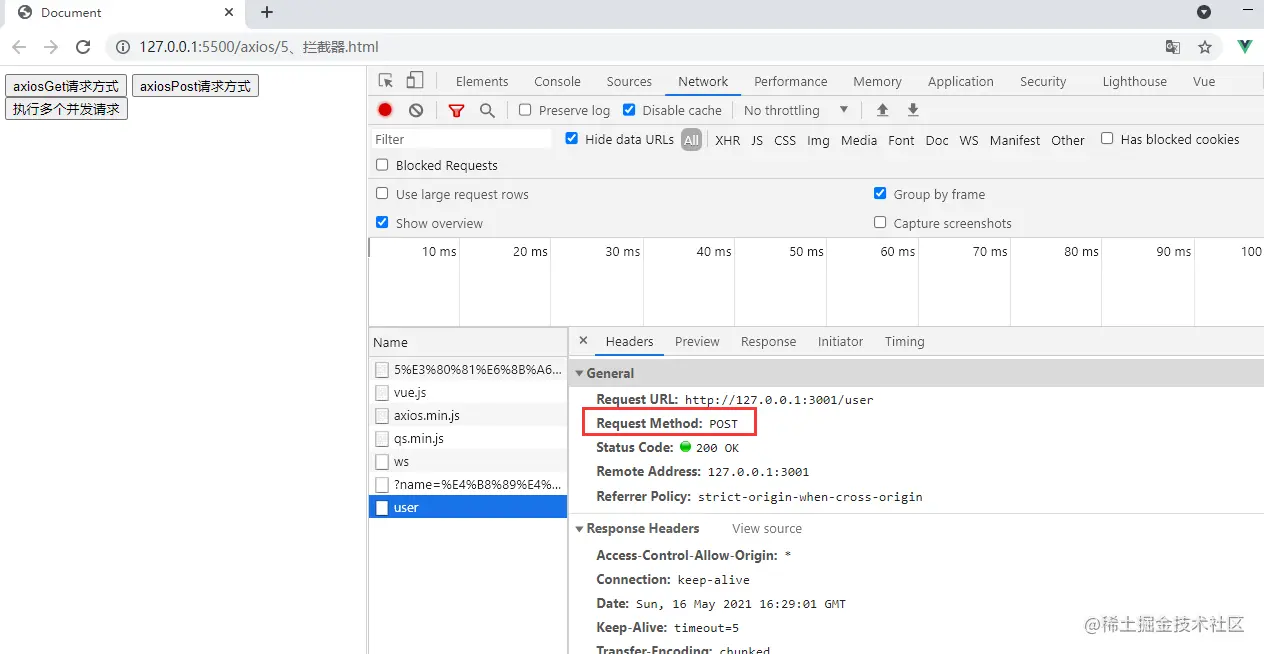This screenshot has width=1264, height=654.
Task: Filter requests by WS type
Action: (x=969, y=140)
